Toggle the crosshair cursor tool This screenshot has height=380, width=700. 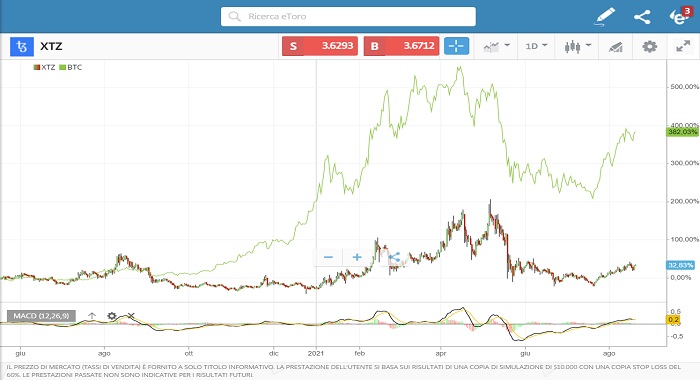456,46
